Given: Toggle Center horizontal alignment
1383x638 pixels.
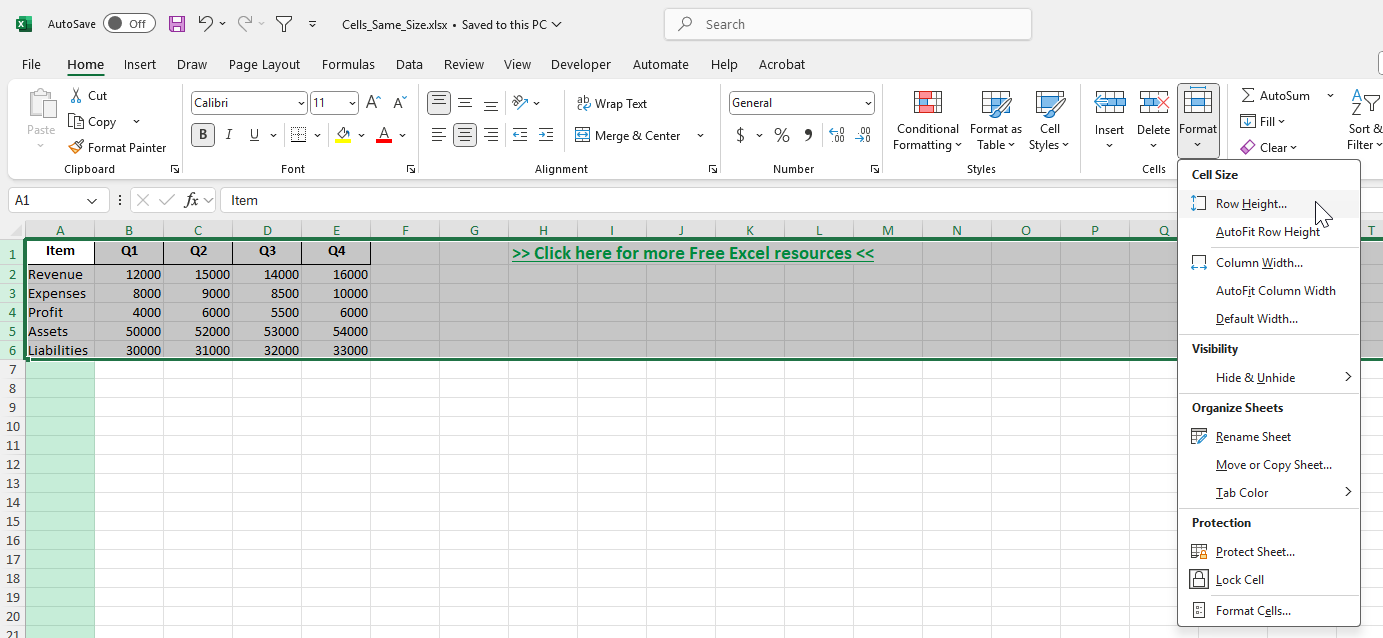Looking at the screenshot, I should tap(465, 135).
